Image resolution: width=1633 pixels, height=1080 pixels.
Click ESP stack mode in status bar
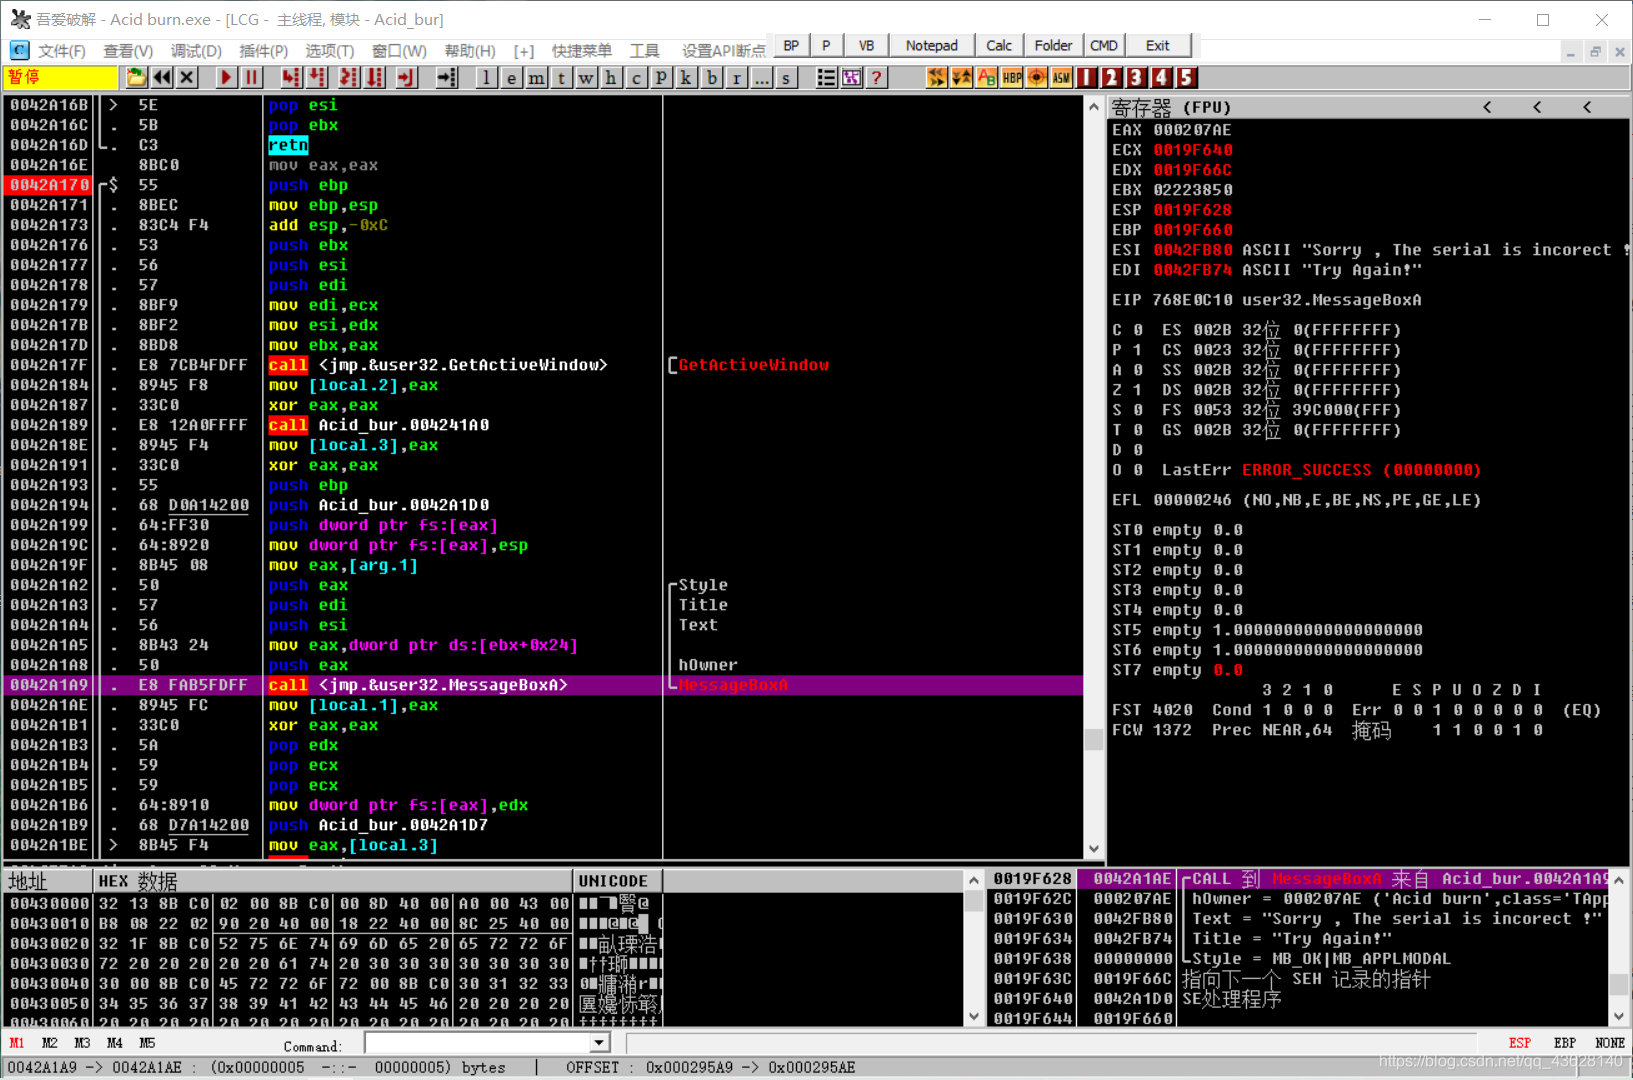(1520, 1043)
